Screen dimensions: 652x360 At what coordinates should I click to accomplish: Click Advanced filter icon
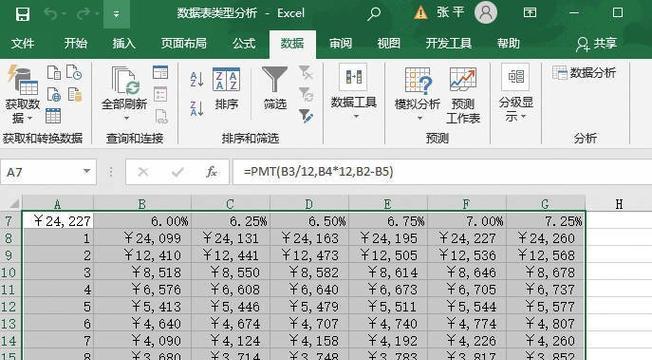click(306, 116)
